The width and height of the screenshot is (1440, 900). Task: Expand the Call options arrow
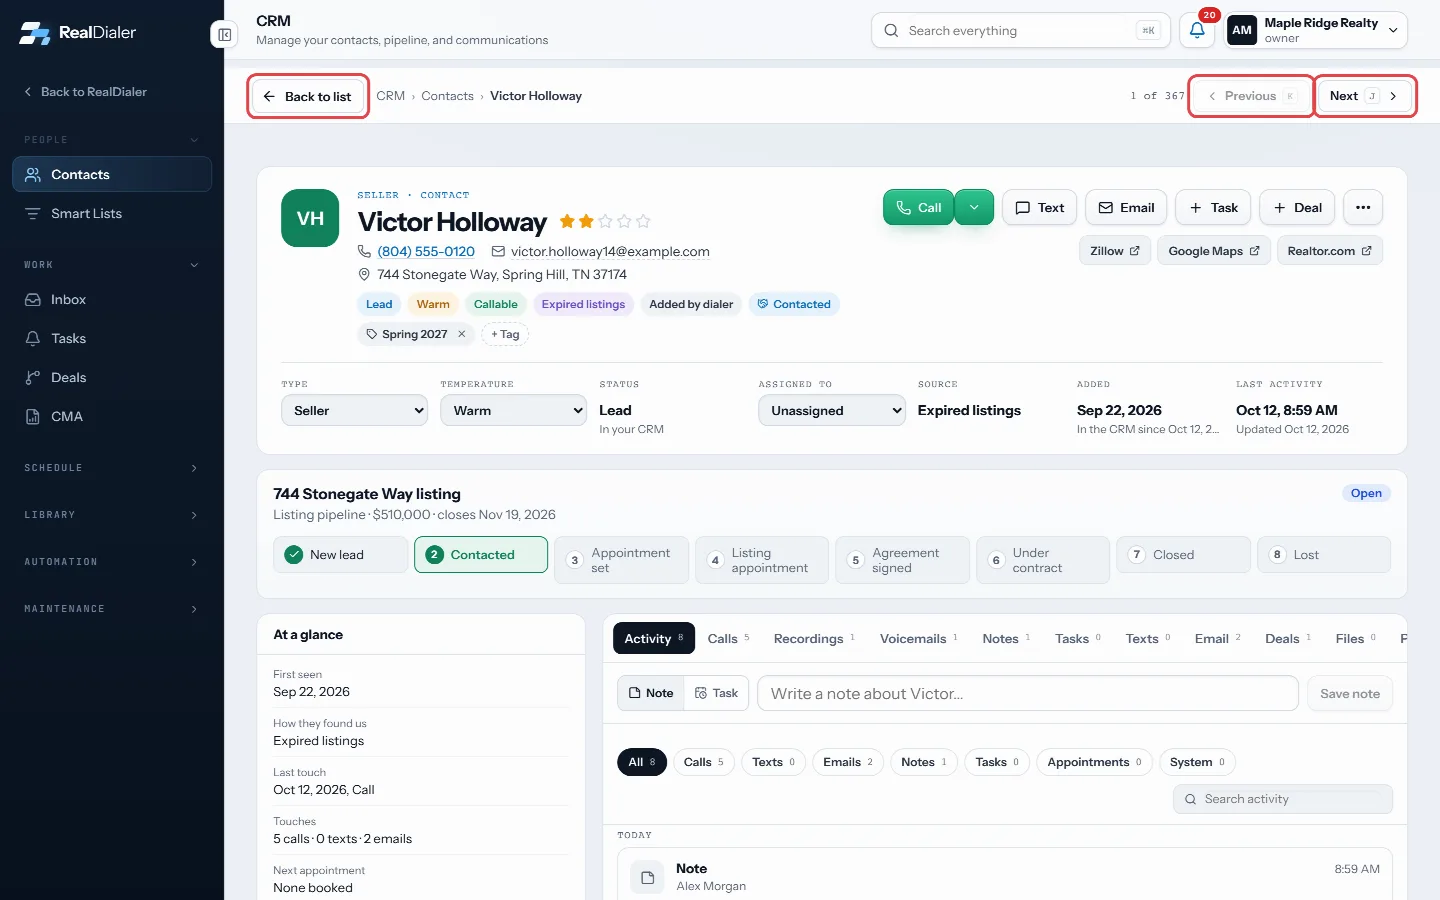click(974, 207)
